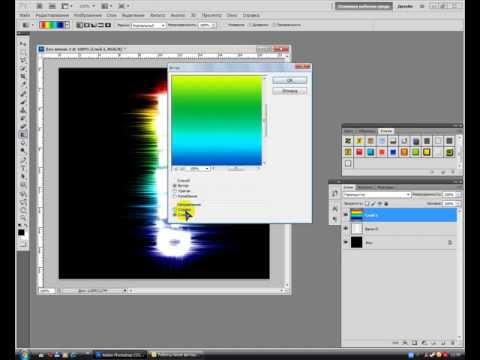Image resolution: width=480 pixels, height=360 pixels.
Task: Click the document zoom percentage field
Action: pyautogui.click(x=46, y=291)
